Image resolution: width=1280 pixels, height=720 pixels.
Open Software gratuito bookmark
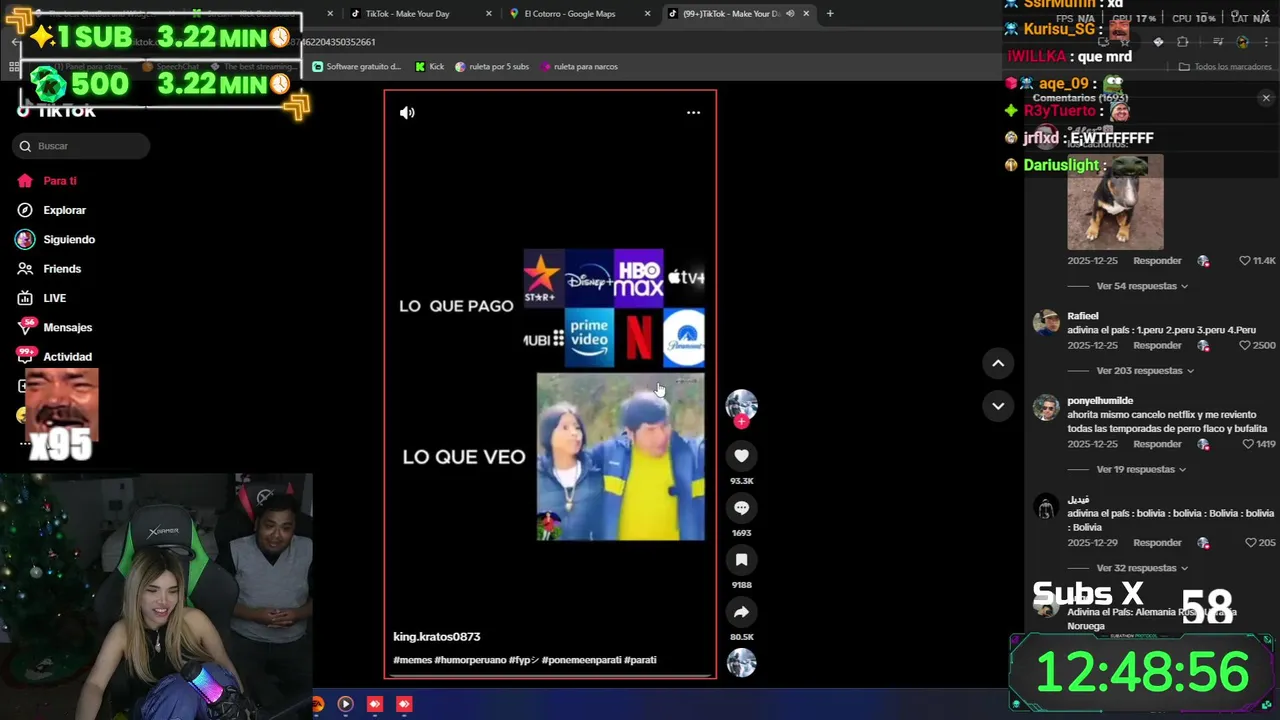pos(357,67)
